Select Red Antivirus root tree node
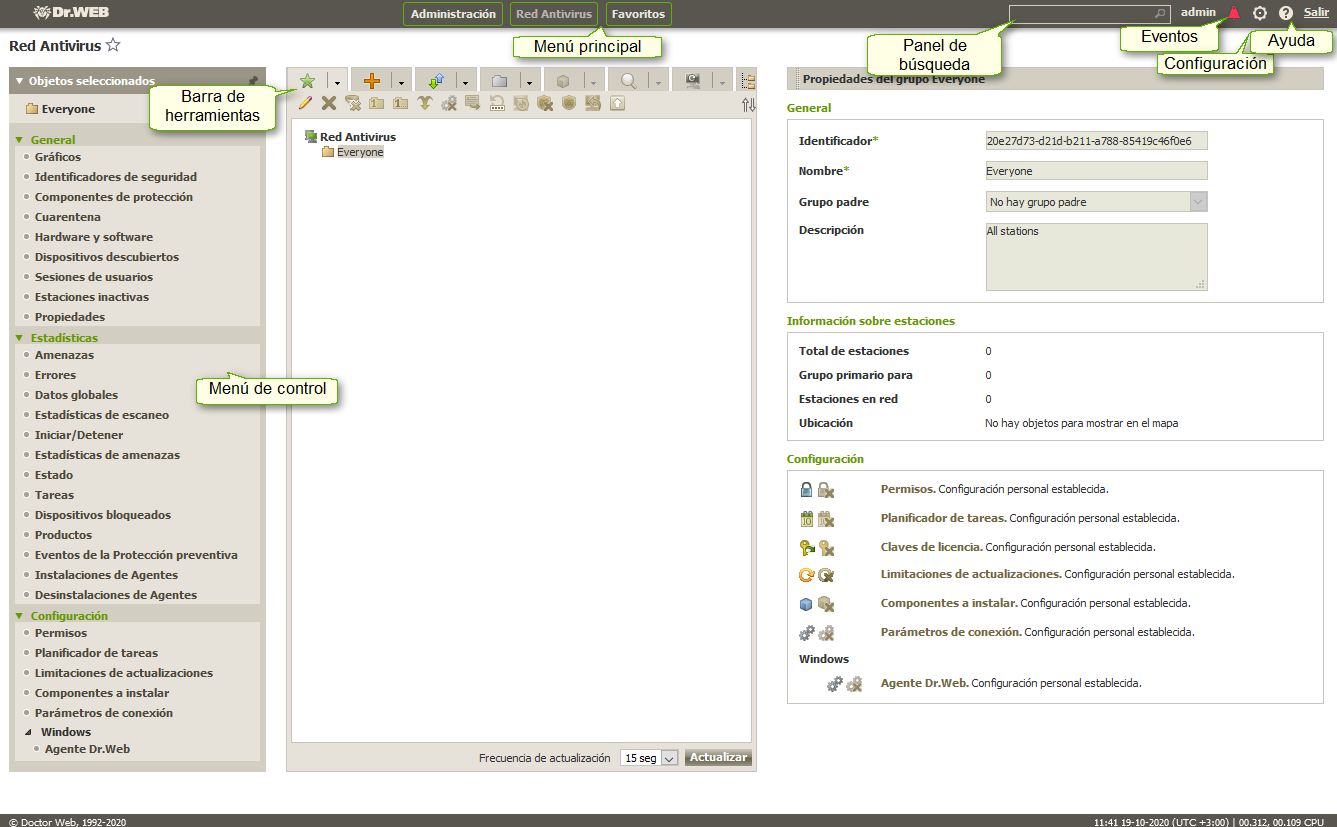 pyautogui.click(x=358, y=137)
